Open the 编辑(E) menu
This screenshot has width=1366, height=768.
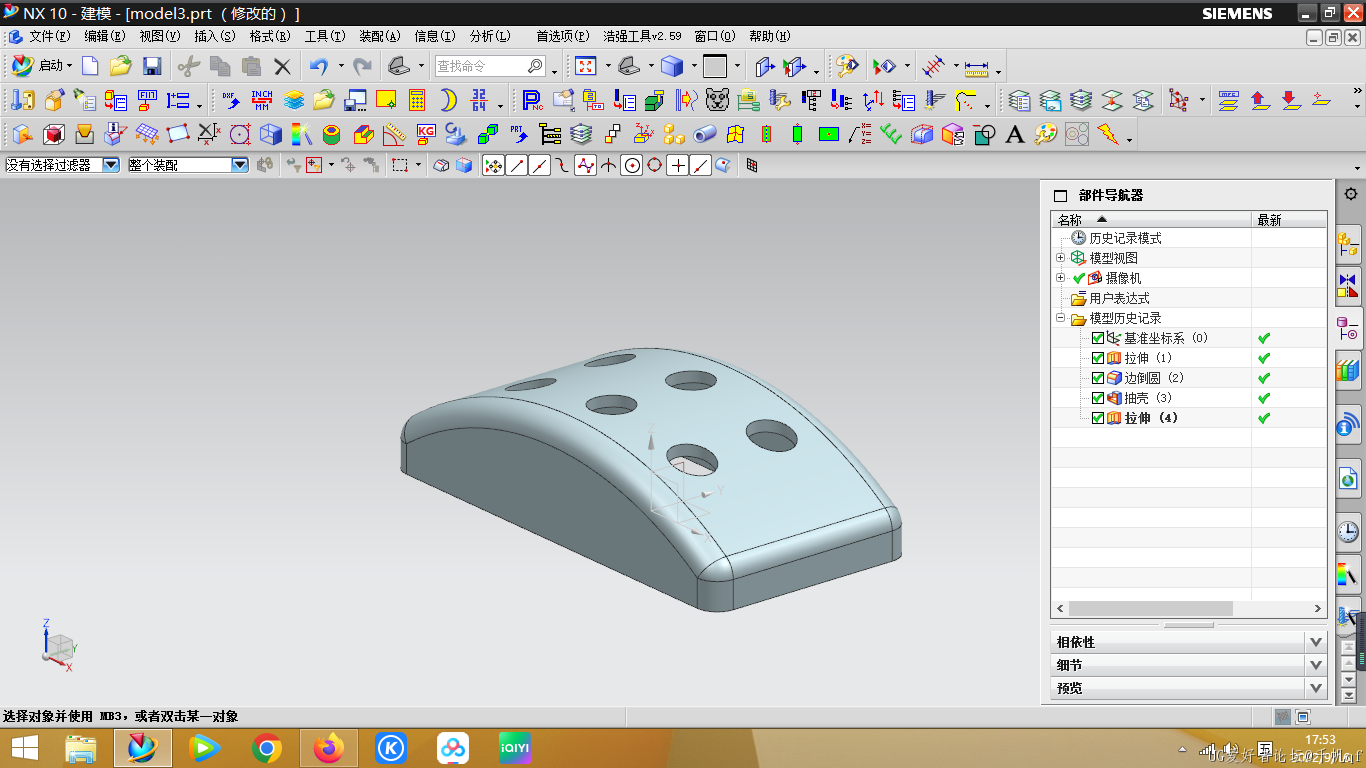pyautogui.click(x=105, y=36)
